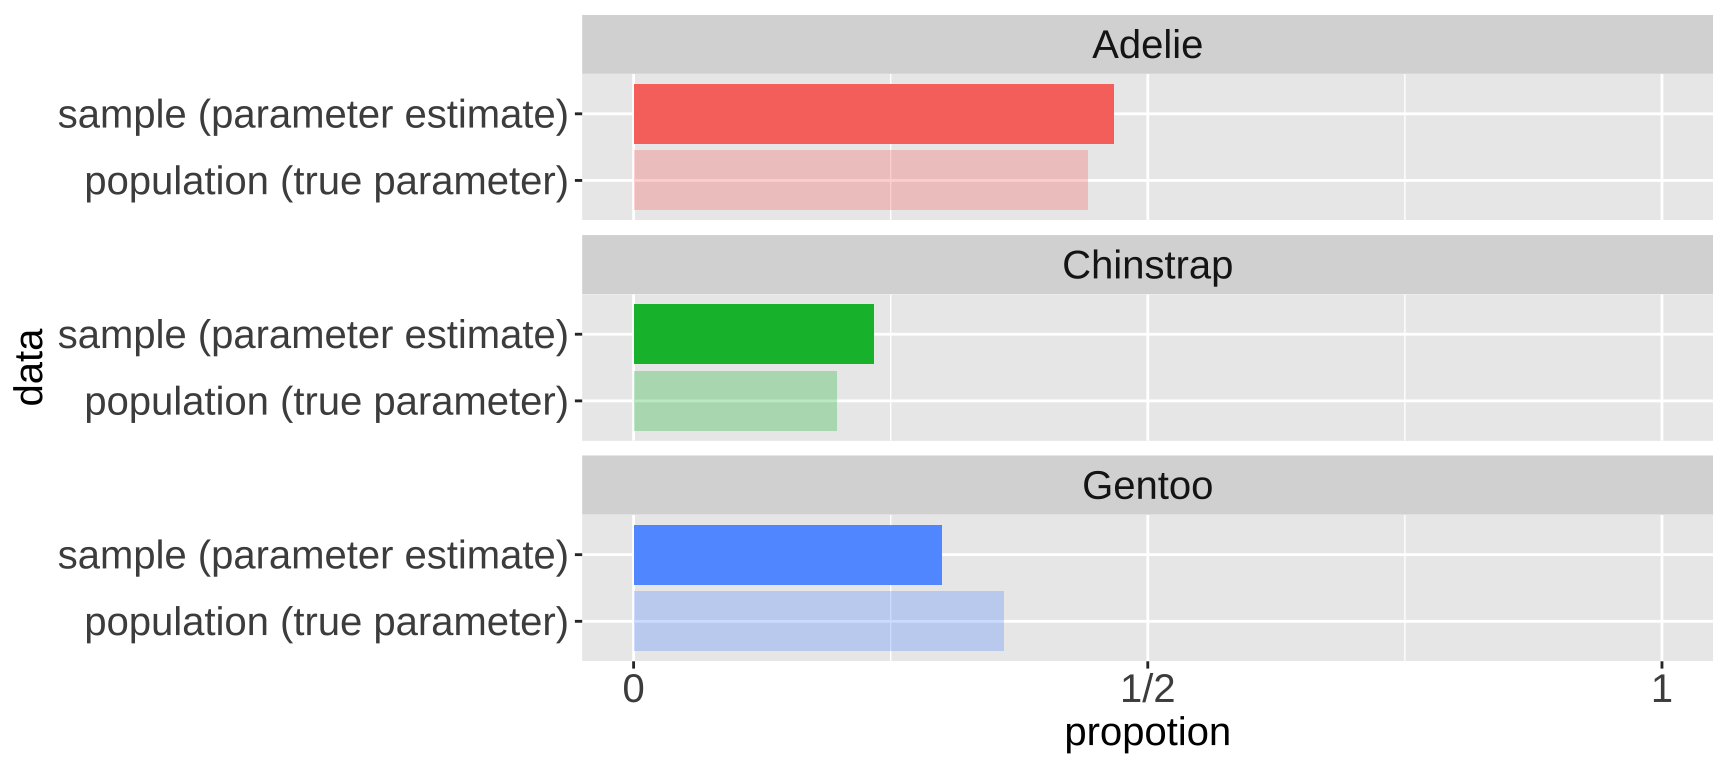Viewport: 1728px width, 768px height.
Task: Click the "propotion" x-axis title
Action: [x=1147, y=733]
